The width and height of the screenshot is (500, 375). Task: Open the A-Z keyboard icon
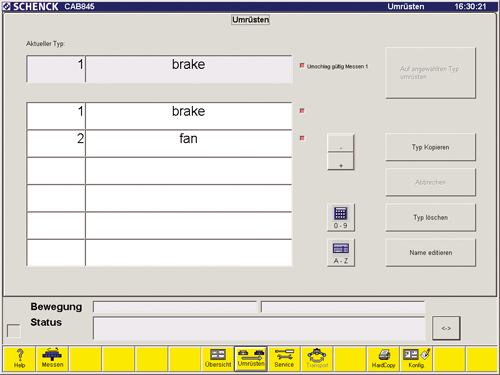(x=341, y=253)
